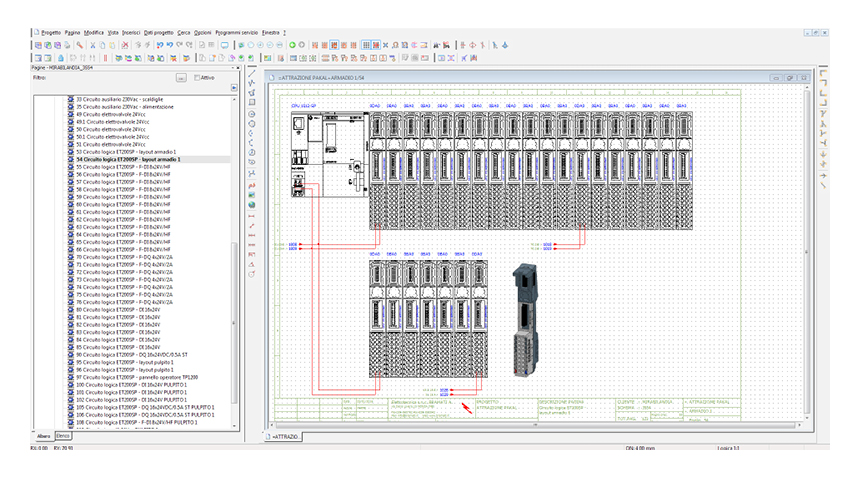Select page 95 layout pulpito 1
860x480 pixels.
pyautogui.click(x=125, y=363)
